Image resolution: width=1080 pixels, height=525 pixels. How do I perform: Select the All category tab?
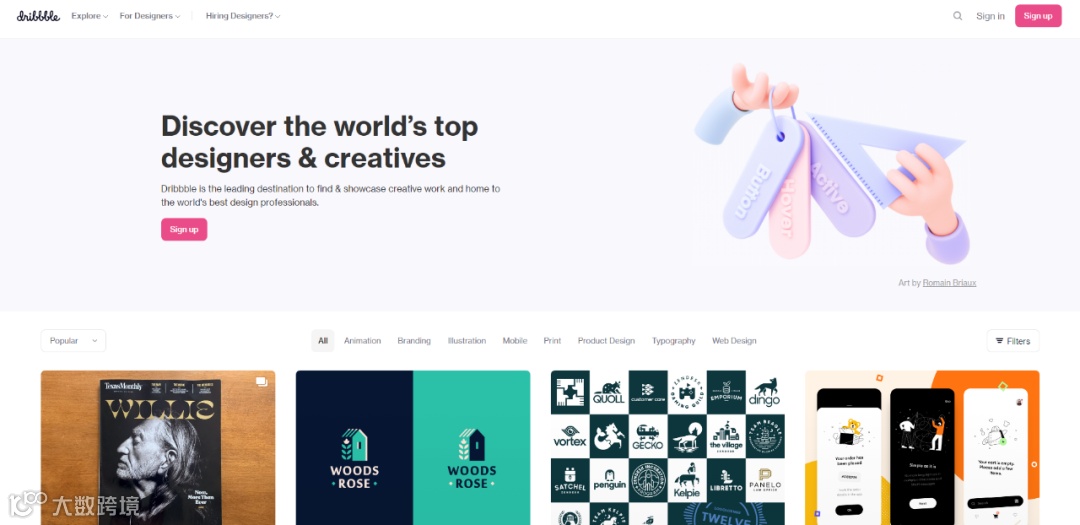(x=322, y=340)
